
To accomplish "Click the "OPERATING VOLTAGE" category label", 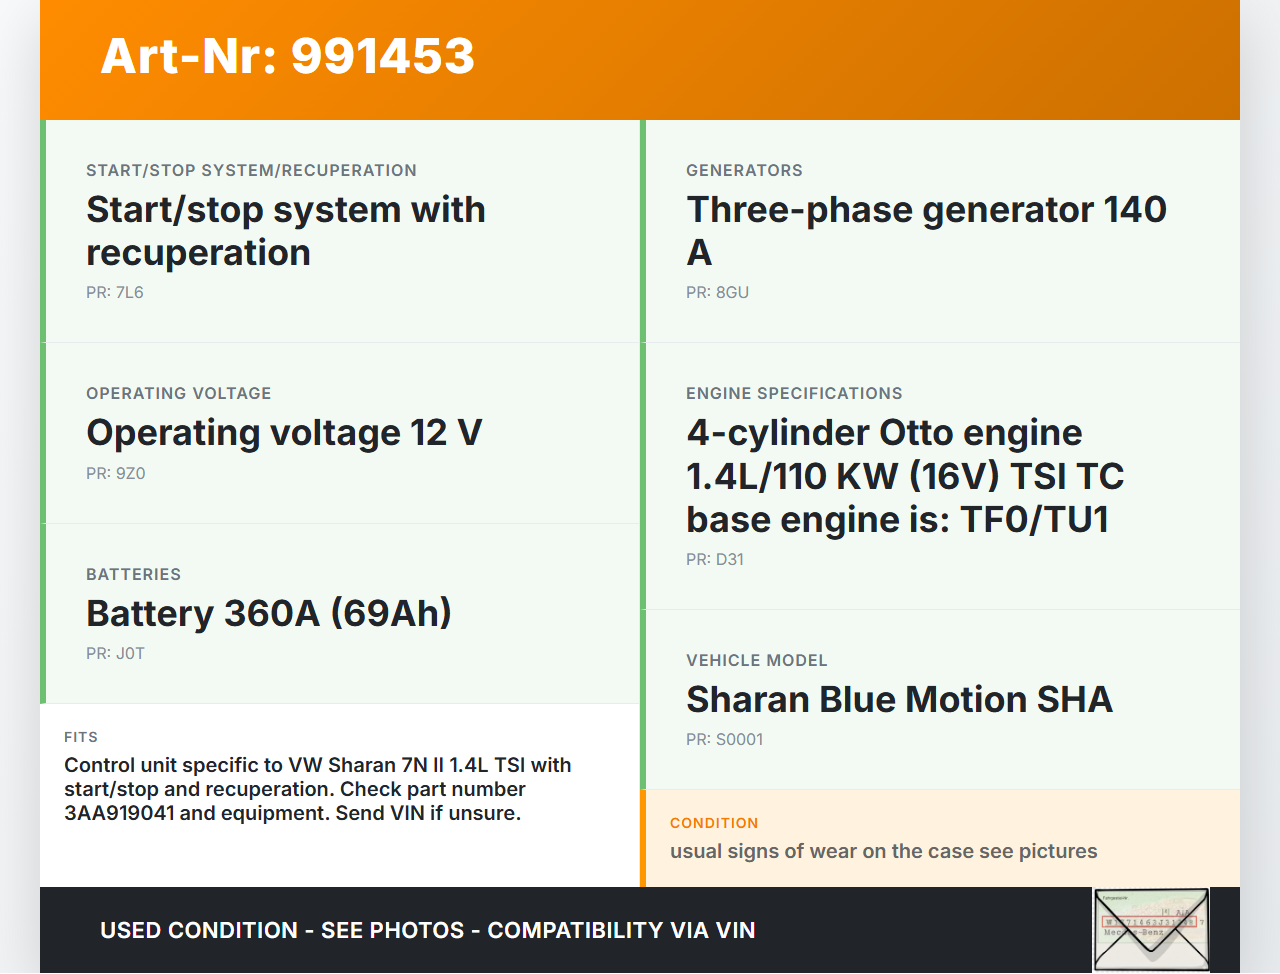I will [179, 393].
